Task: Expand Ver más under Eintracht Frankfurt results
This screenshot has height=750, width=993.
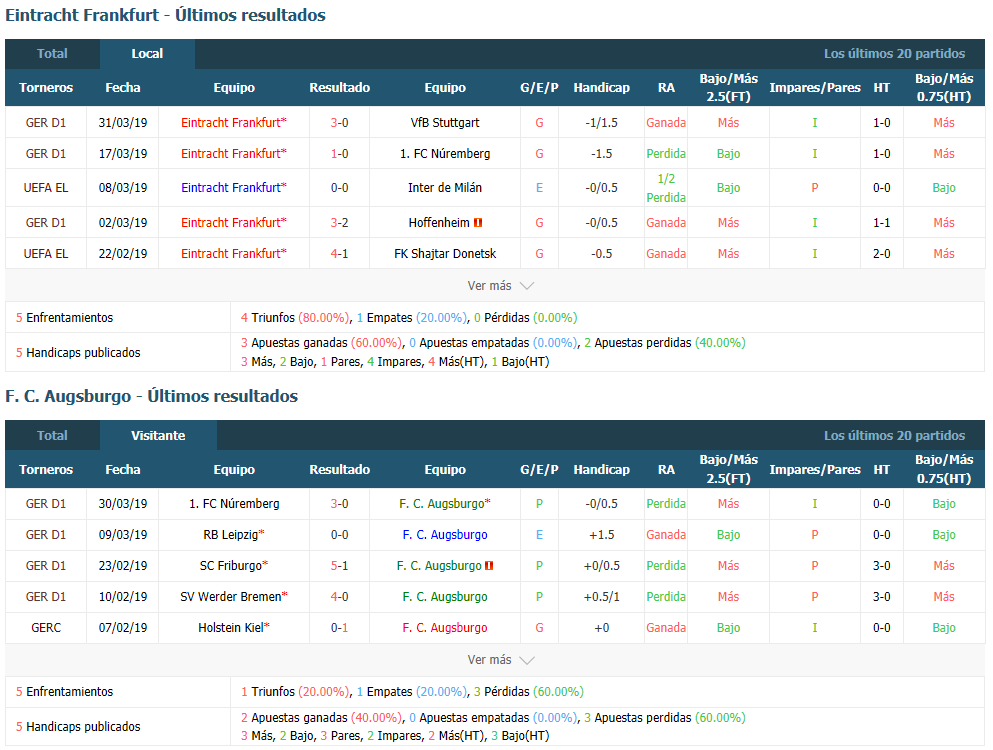Action: coord(500,286)
